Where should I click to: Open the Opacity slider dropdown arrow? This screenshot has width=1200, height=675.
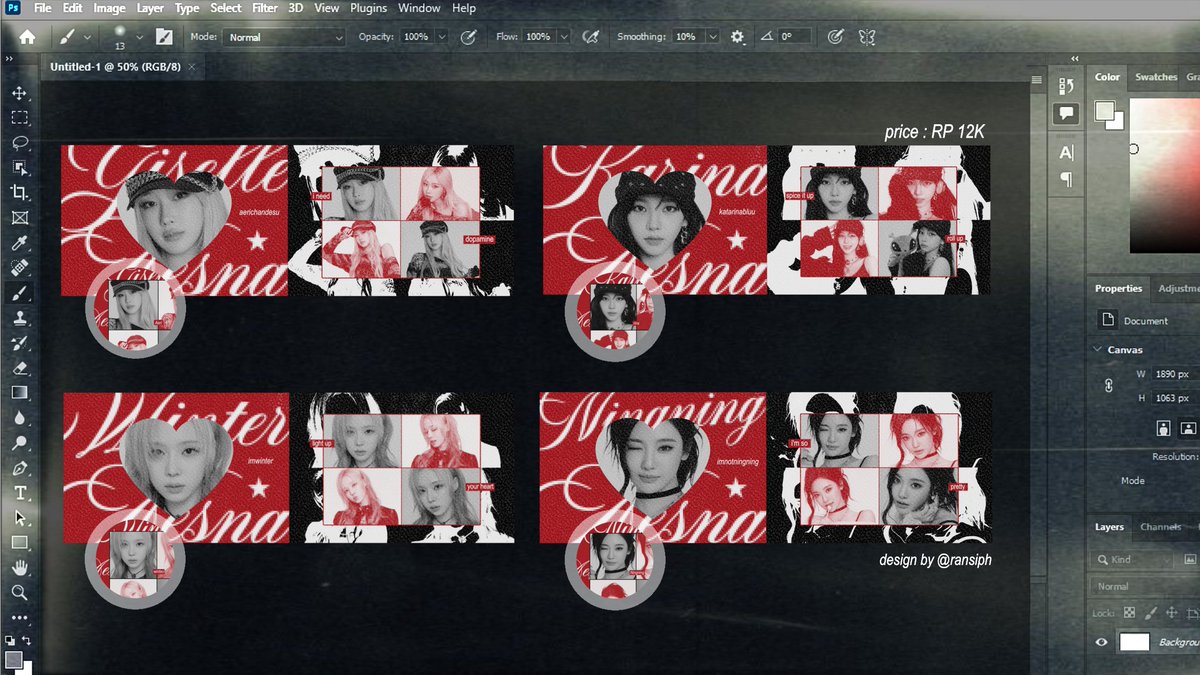[442, 36]
